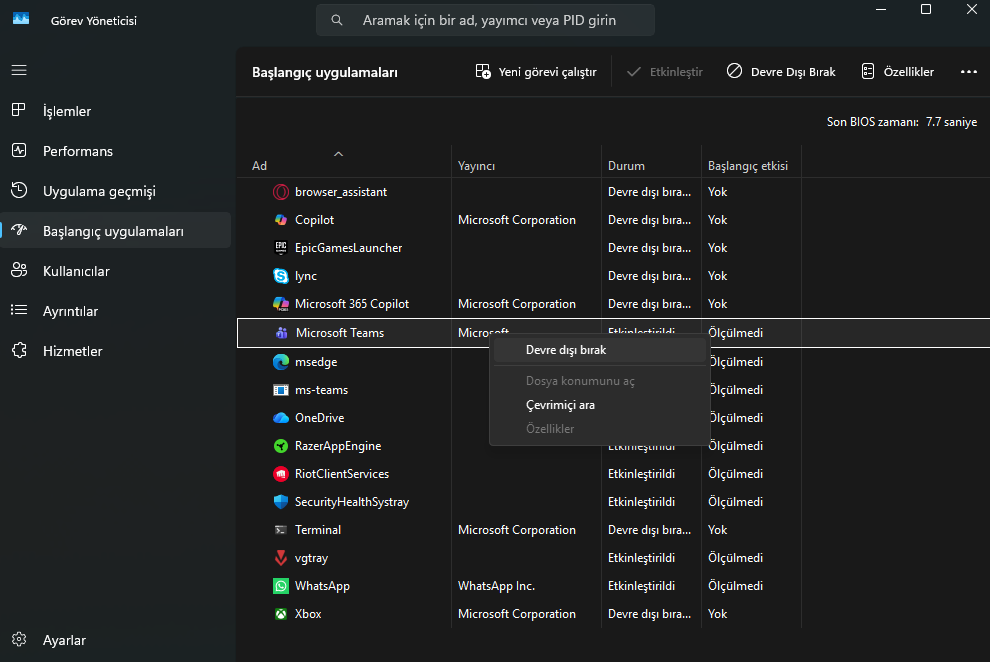990x662 pixels.
Task: Open Ayarlar gear icon
Action: tap(19, 640)
